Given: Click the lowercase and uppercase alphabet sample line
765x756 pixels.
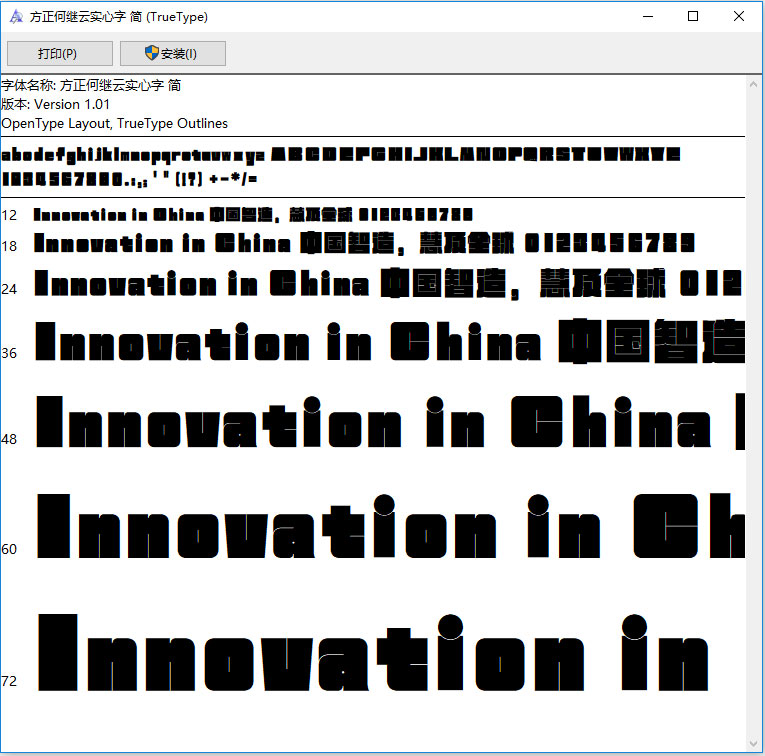Looking at the screenshot, I should pyautogui.click(x=341, y=155).
